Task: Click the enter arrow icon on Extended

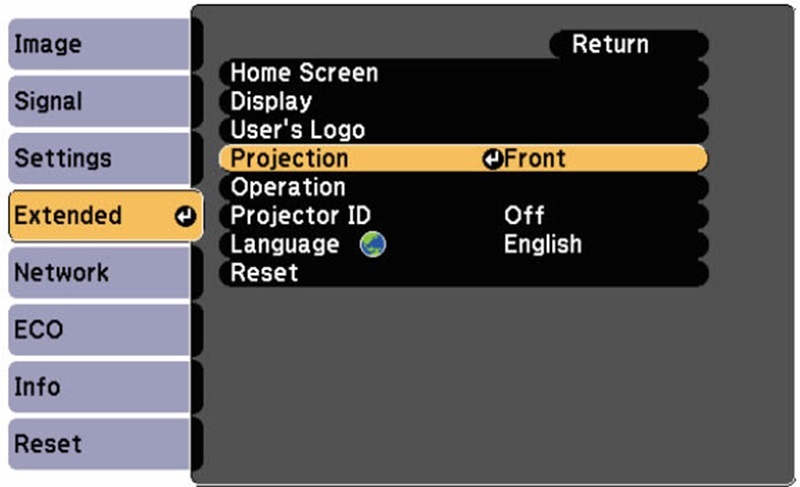Action: [185, 217]
